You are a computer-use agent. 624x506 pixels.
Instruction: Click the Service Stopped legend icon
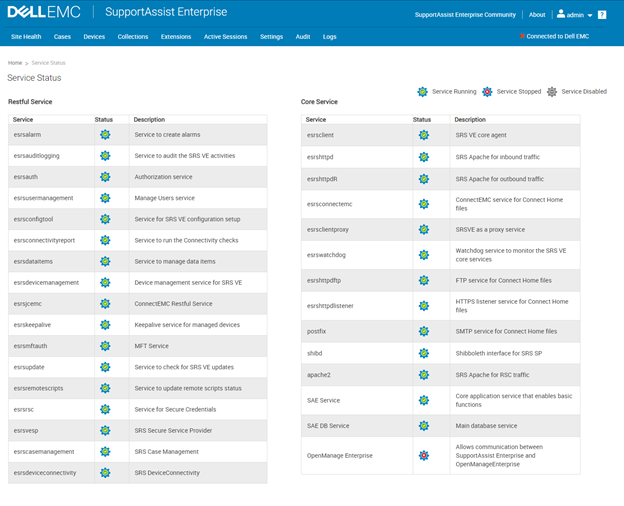tap(487, 92)
